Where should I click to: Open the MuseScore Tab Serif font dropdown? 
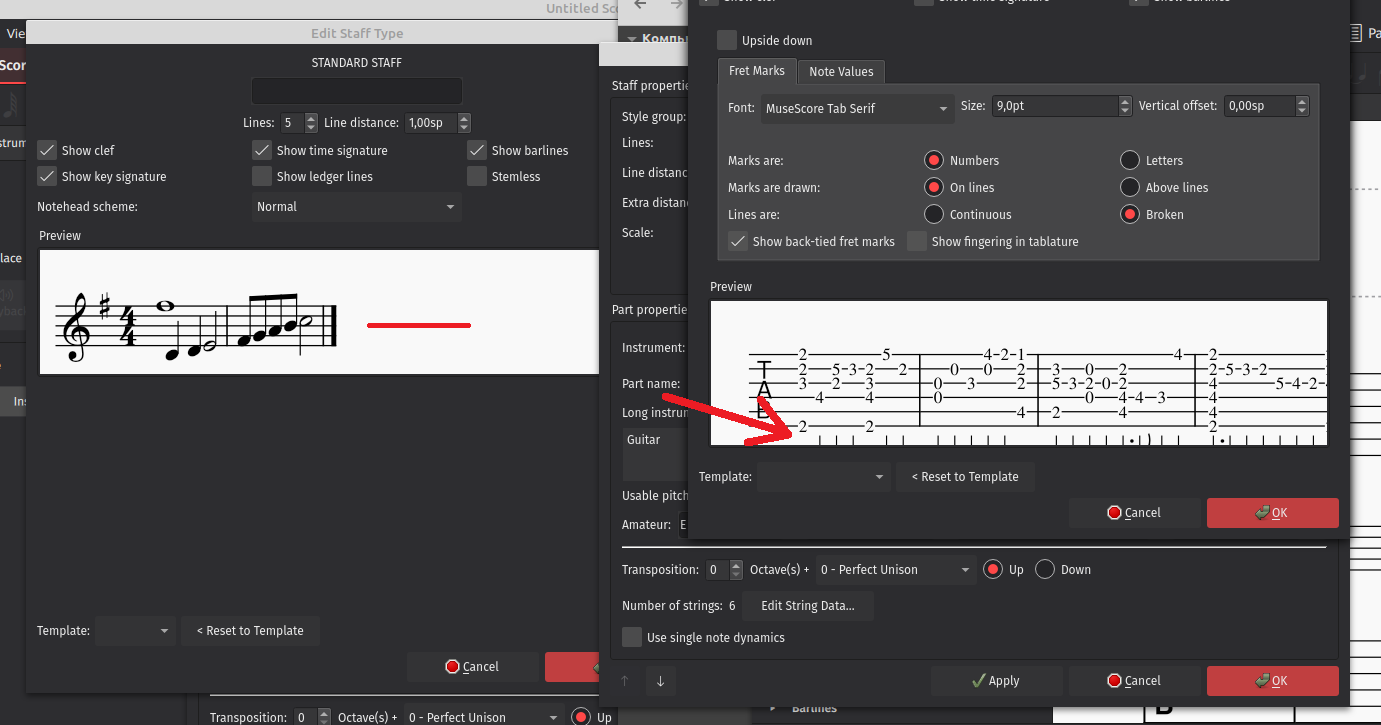856,108
